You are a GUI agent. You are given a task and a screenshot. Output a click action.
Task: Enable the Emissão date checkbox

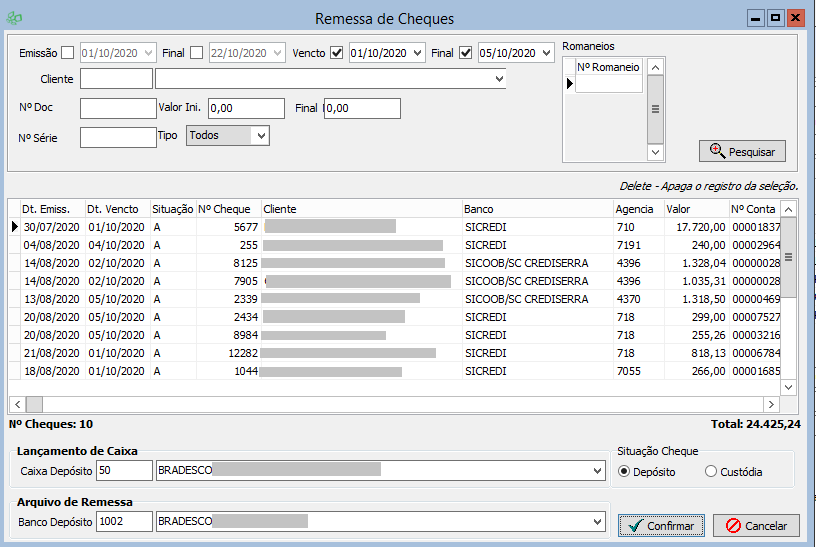click(68, 53)
